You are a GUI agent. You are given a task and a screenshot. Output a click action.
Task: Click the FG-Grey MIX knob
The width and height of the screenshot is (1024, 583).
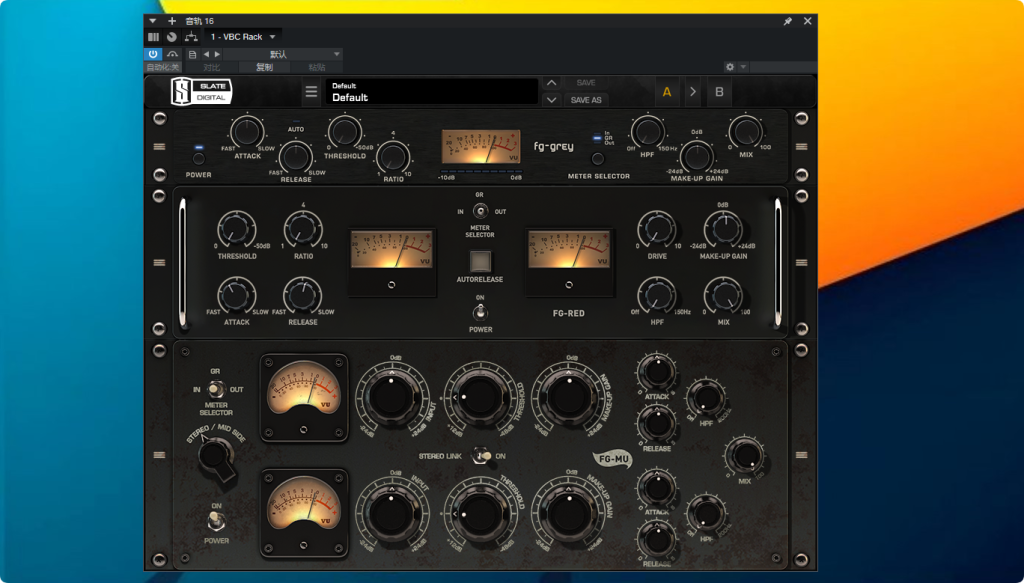coord(745,132)
